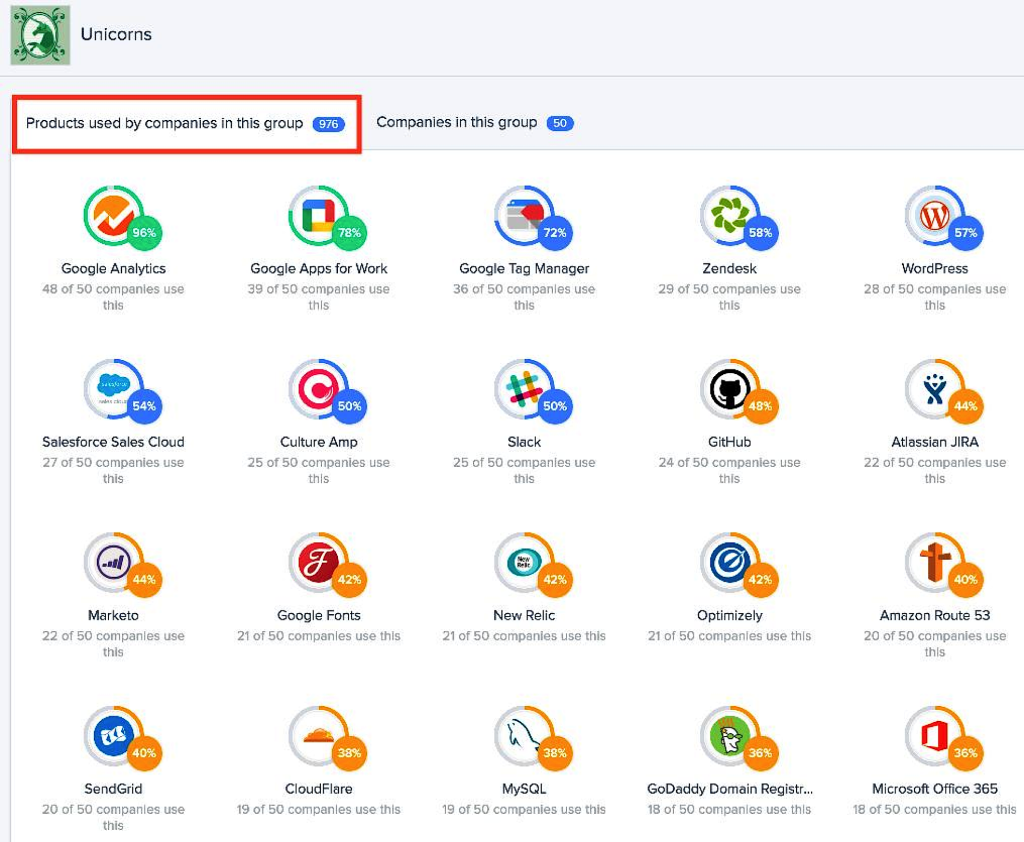Screen dimensions: 1024x842
Task: Click the Zendesk logo icon
Action: [729, 216]
